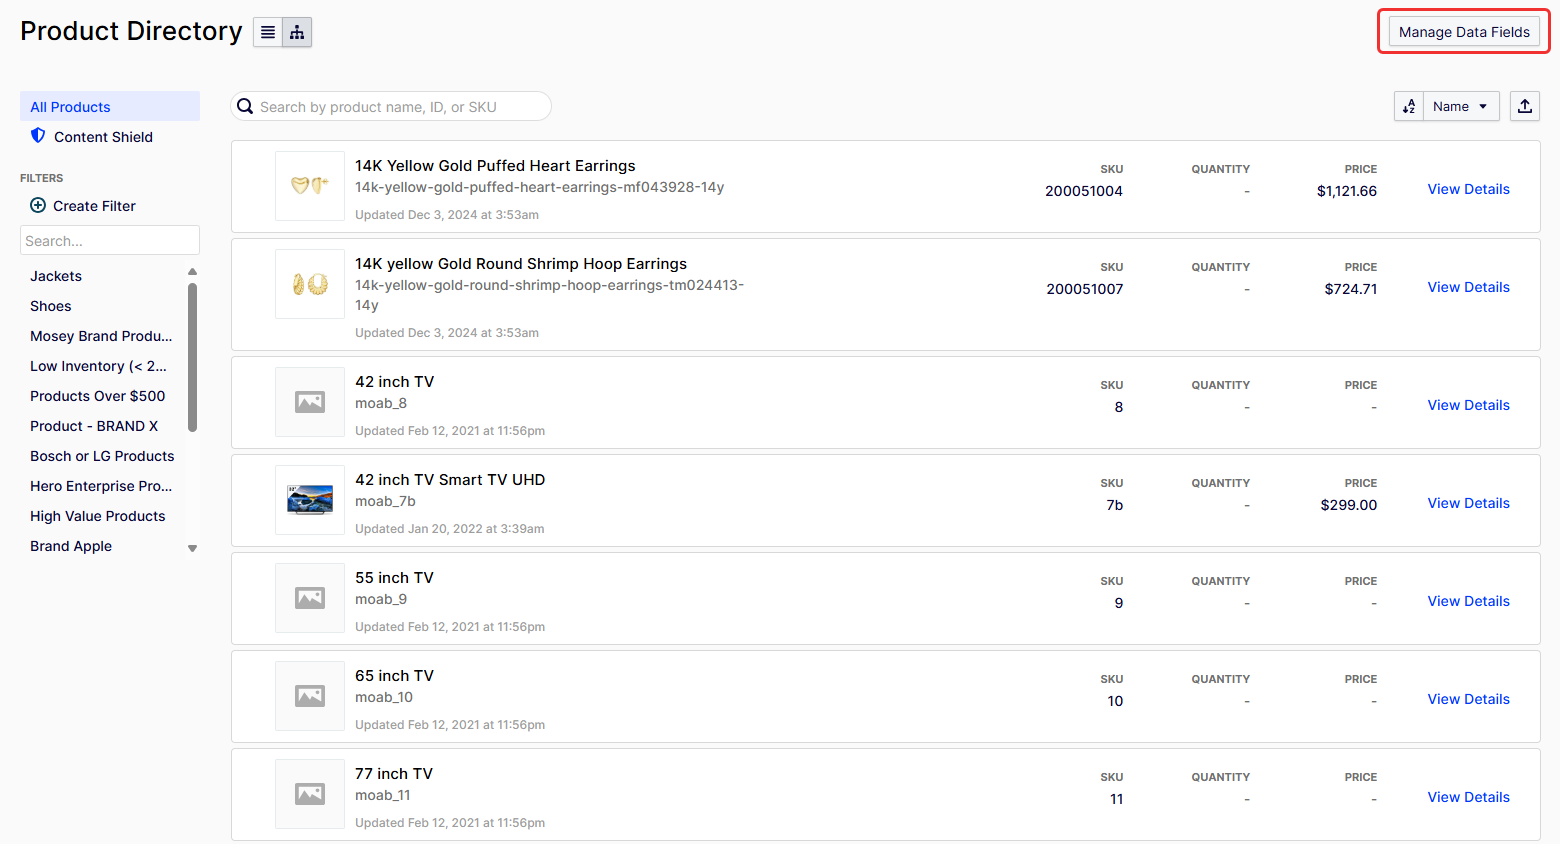Viewport: 1560px width, 844px height.
Task: Click the 14K Yellow Gold Puffed Heart Earrings title
Action: click(x=495, y=166)
